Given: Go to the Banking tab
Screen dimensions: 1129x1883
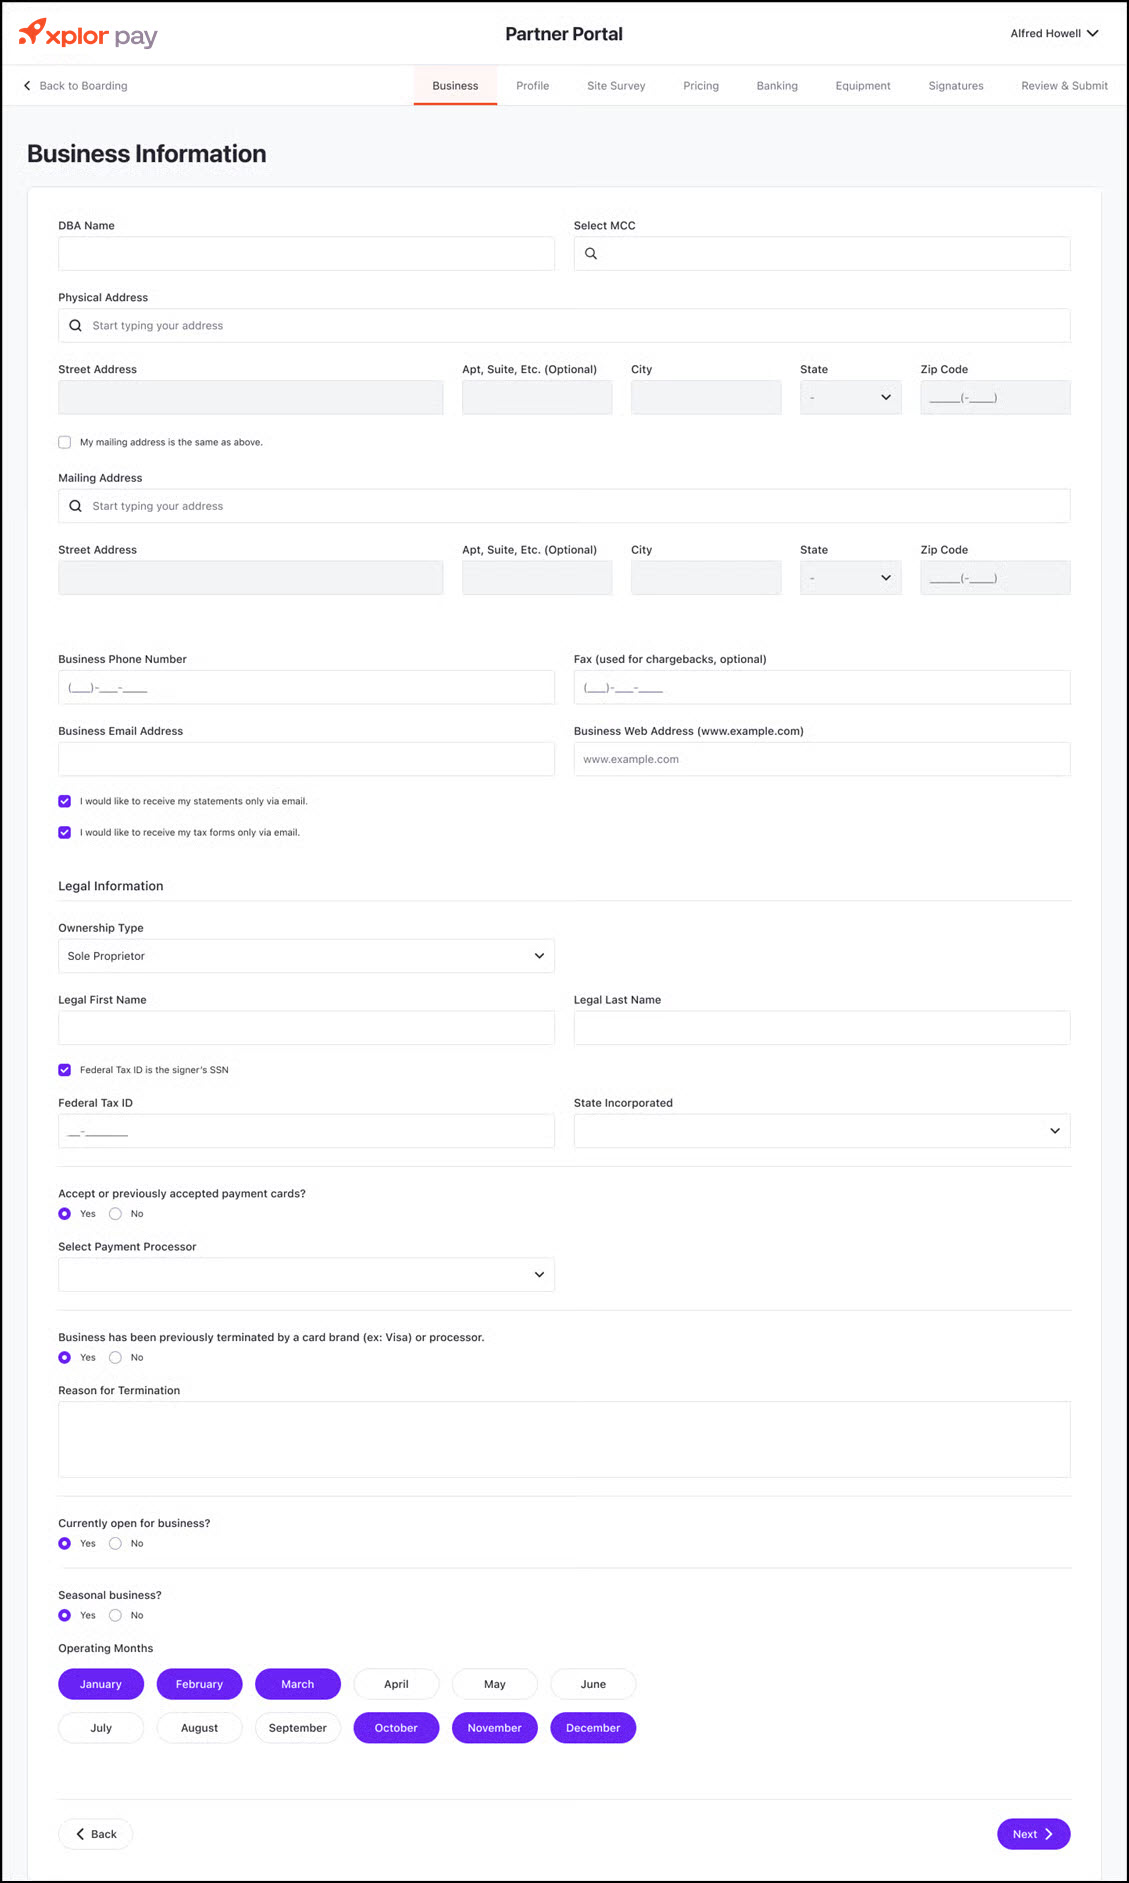Looking at the screenshot, I should click(777, 86).
